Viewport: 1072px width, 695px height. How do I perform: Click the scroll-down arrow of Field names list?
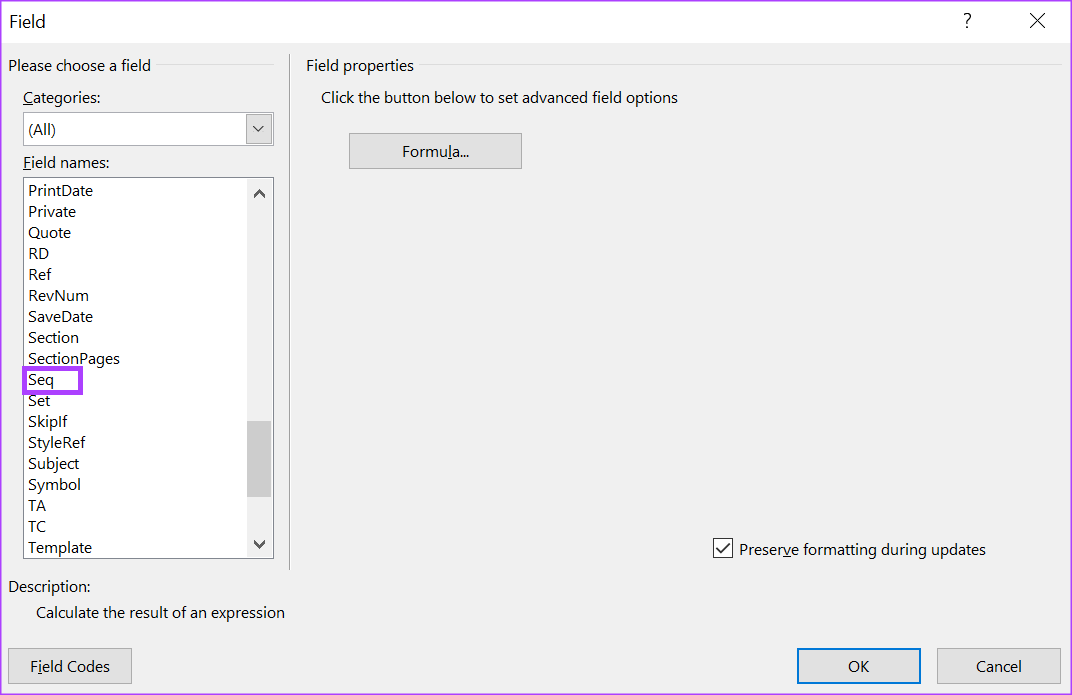click(259, 544)
